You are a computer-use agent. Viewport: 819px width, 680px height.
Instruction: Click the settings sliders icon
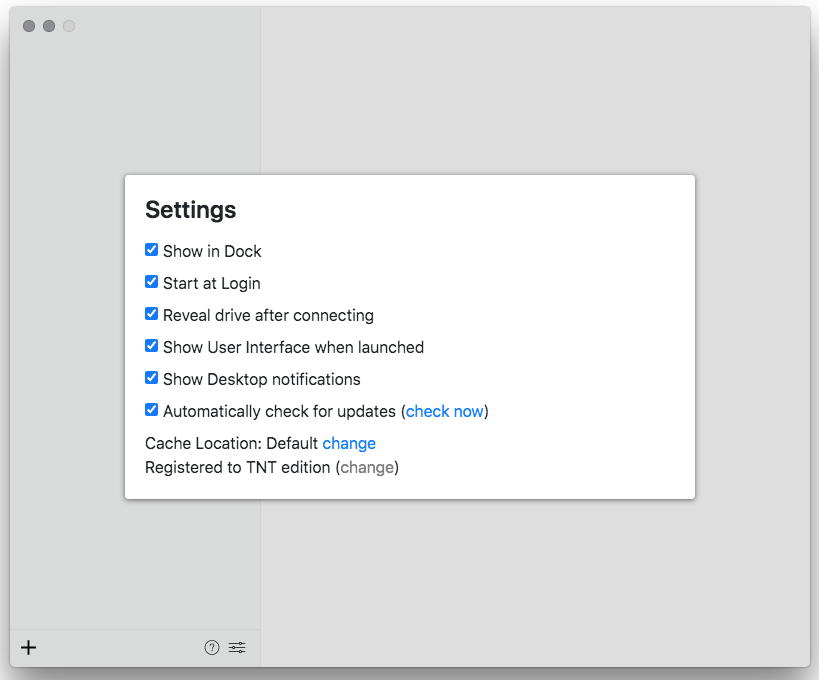click(x=237, y=648)
